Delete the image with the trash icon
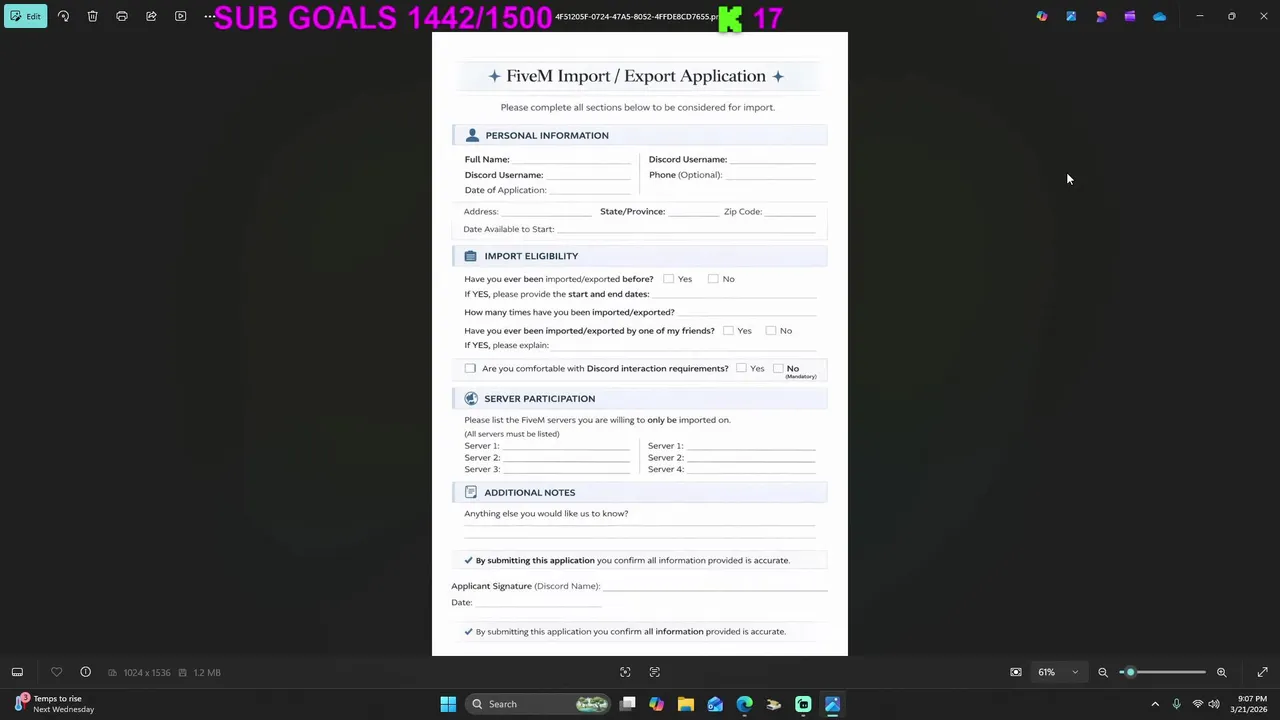The width and height of the screenshot is (1280, 720). click(x=92, y=16)
